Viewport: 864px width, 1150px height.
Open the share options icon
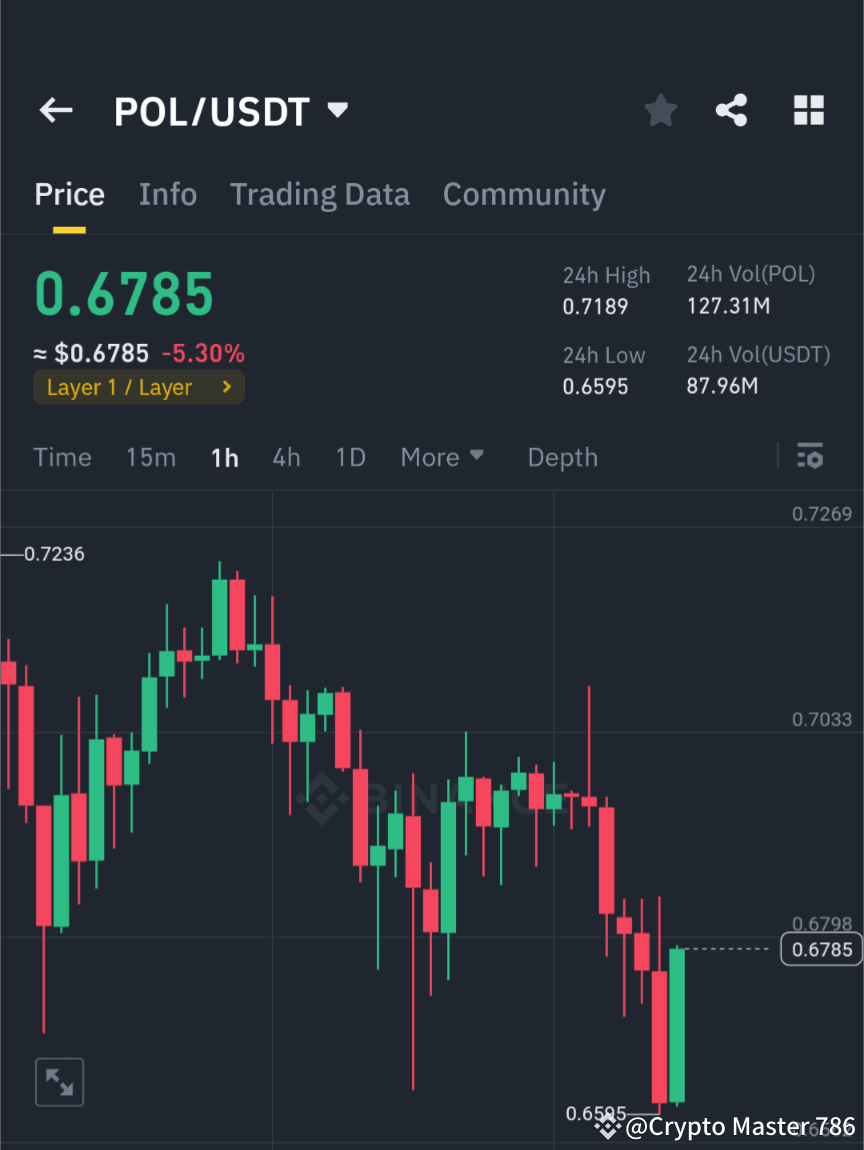731,110
